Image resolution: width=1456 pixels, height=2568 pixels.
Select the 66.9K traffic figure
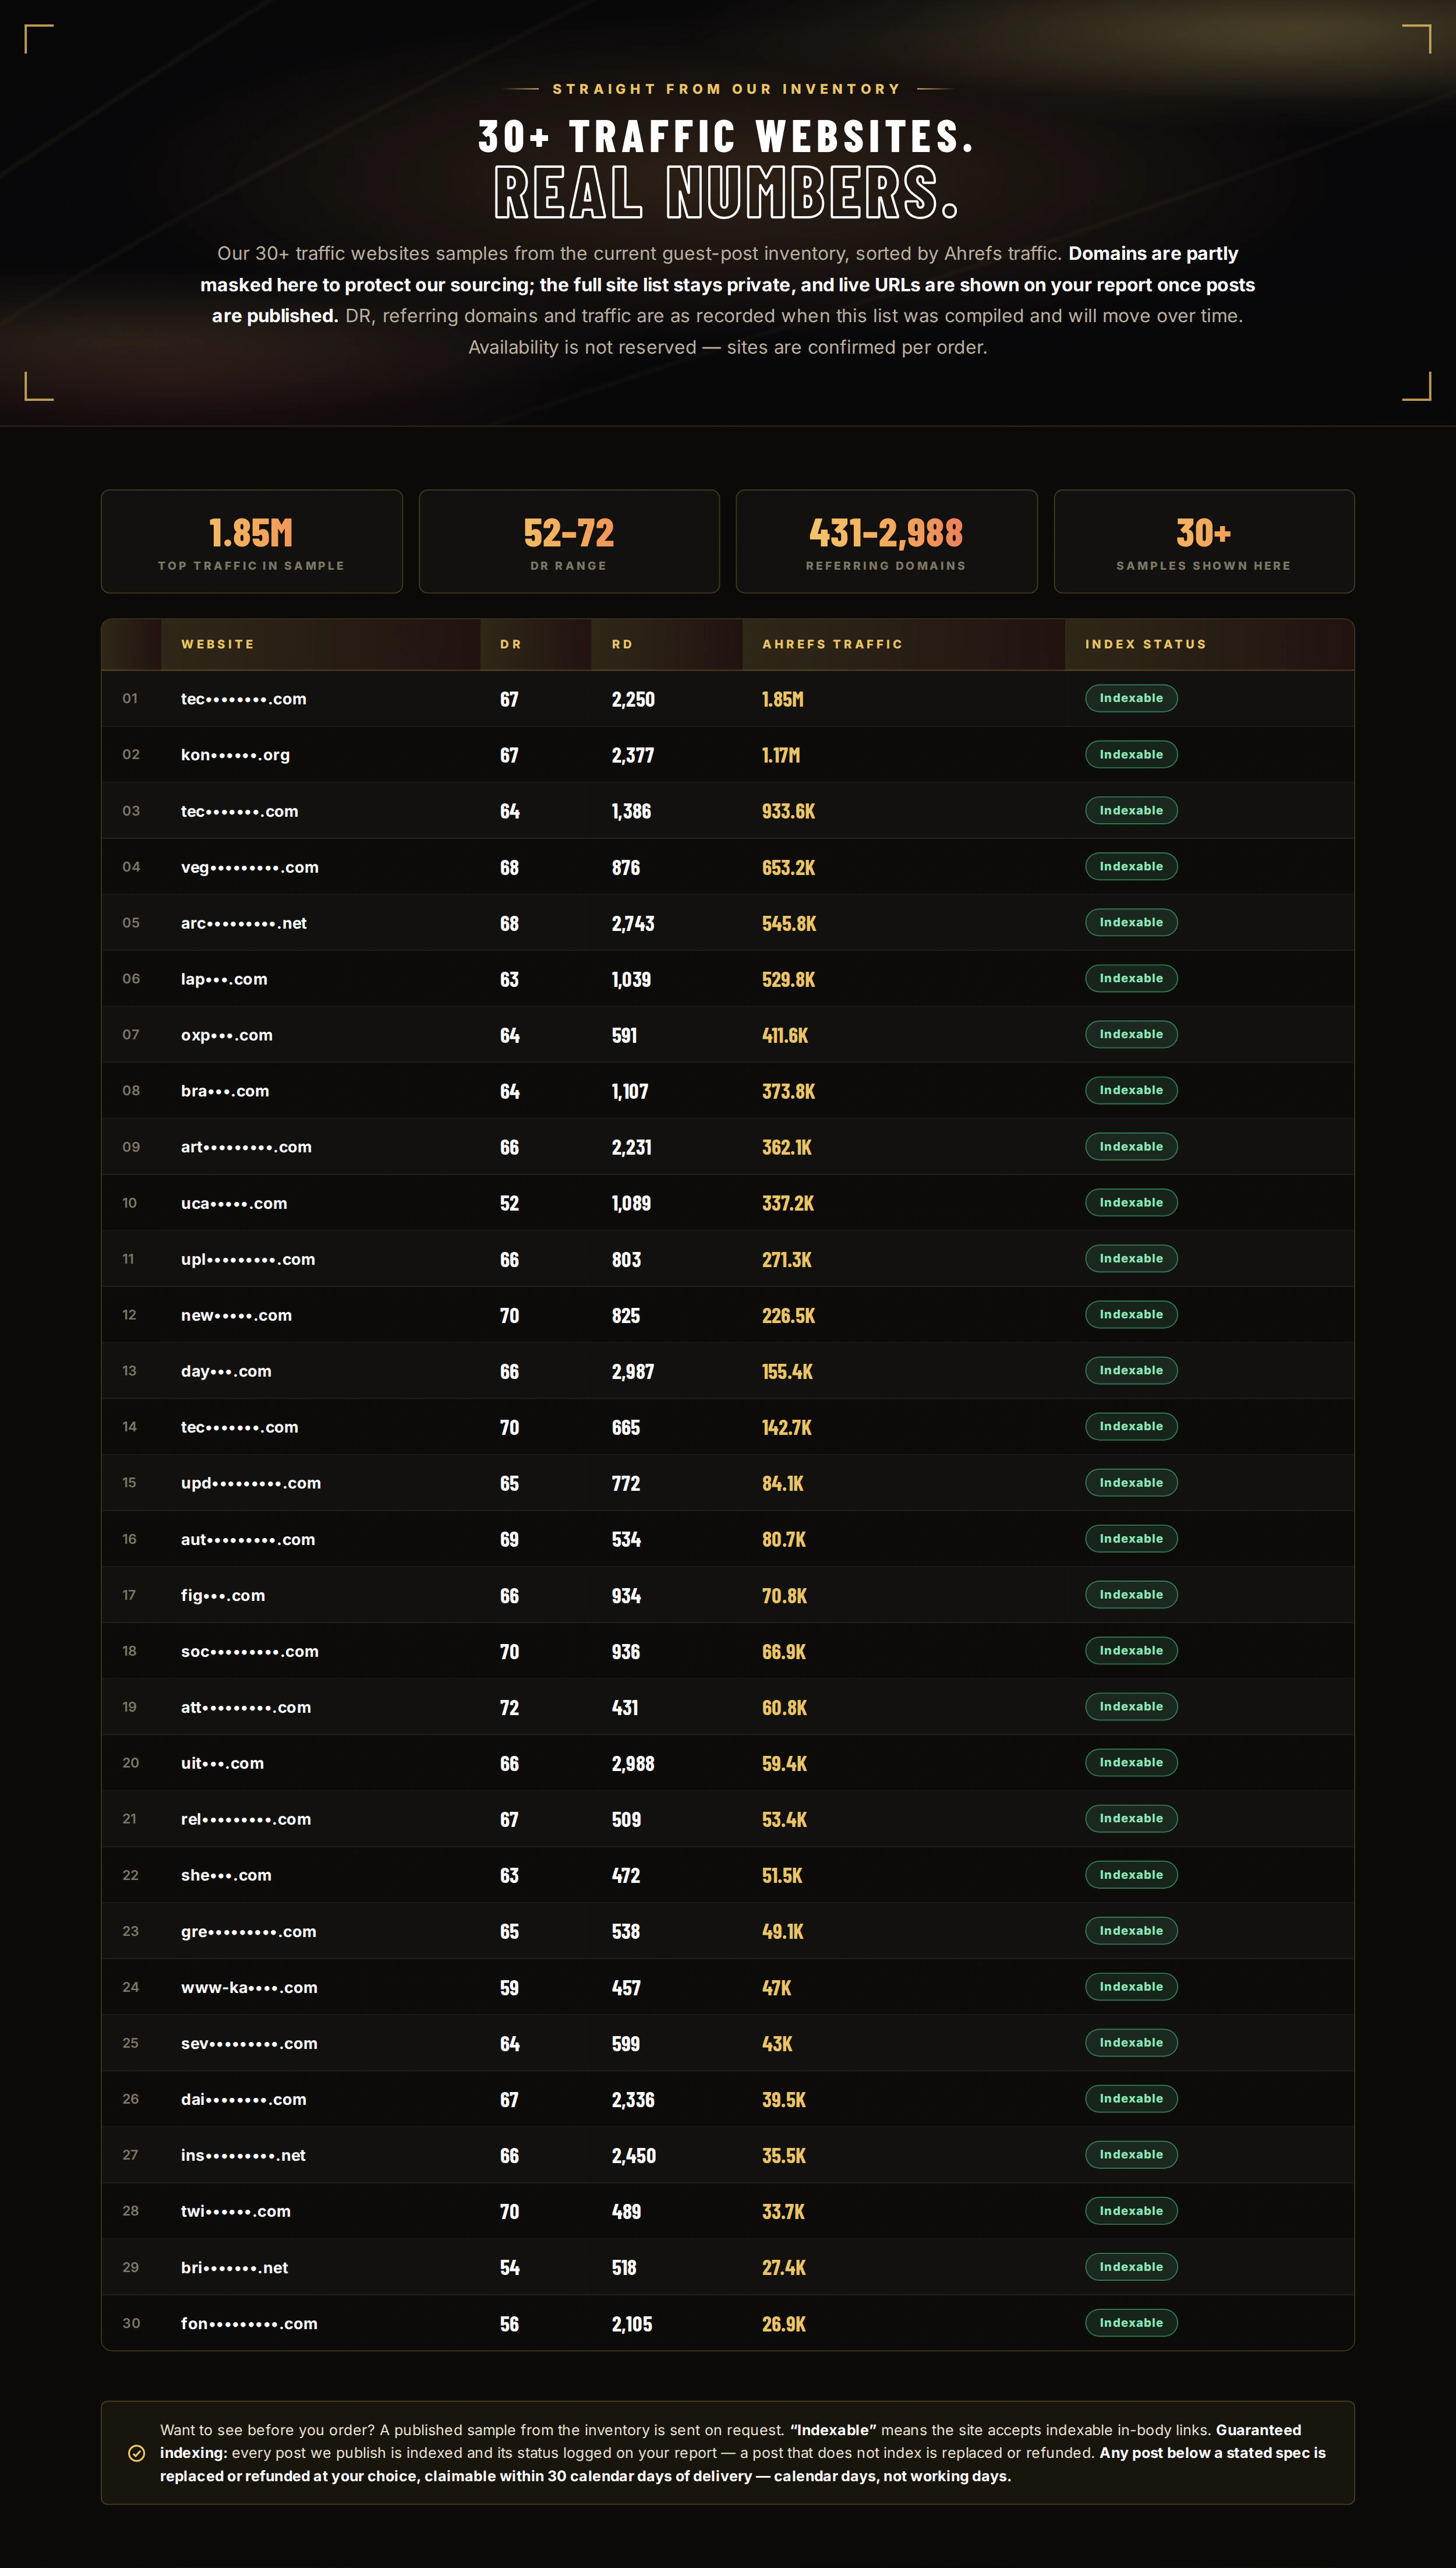784,1651
